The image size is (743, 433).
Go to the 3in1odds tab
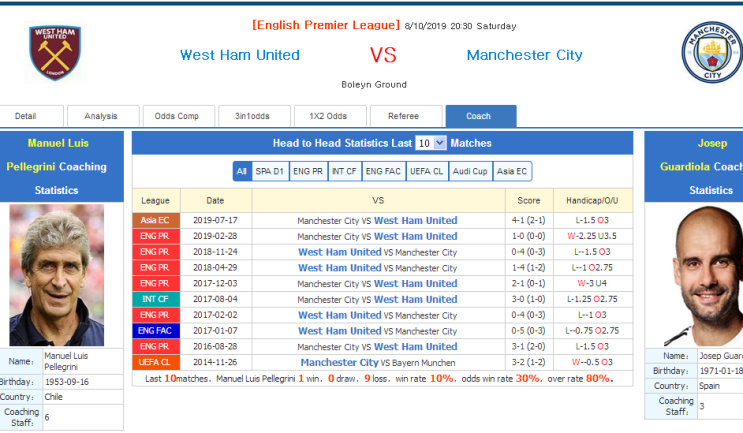click(x=254, y=116)
